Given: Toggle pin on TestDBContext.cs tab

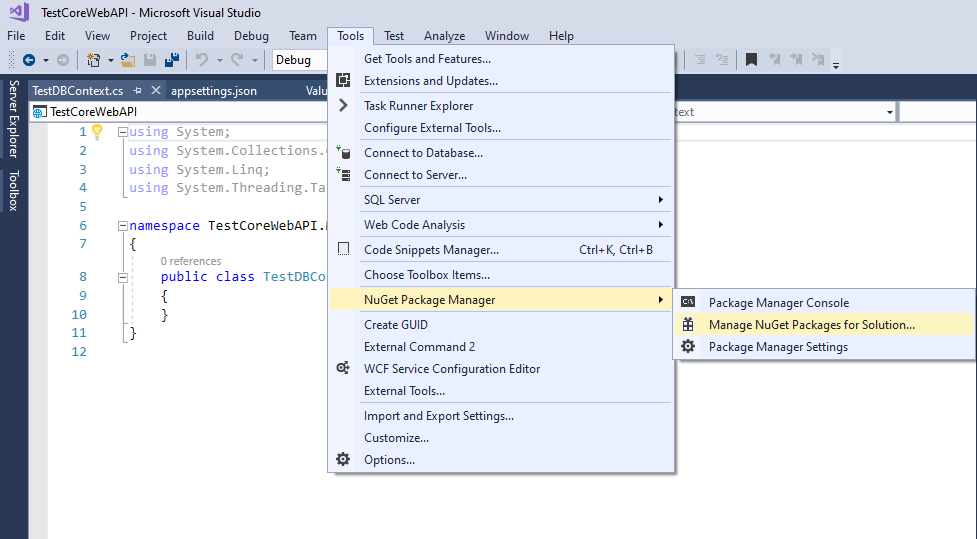Looking at the screenshot, I should pos(137,90).
